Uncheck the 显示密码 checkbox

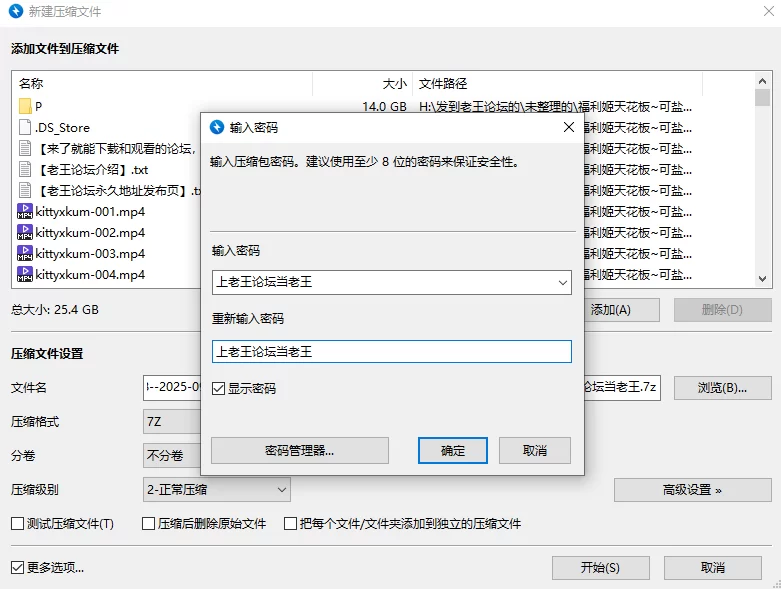(219, 388)
